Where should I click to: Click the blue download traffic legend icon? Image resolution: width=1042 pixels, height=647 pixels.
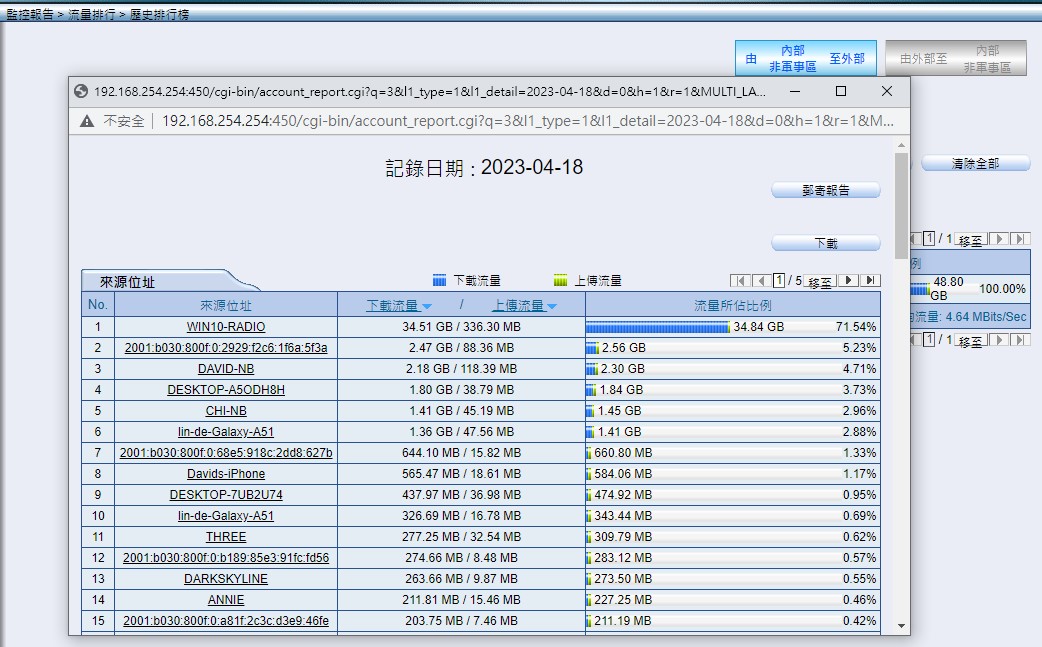pos(439,281)
